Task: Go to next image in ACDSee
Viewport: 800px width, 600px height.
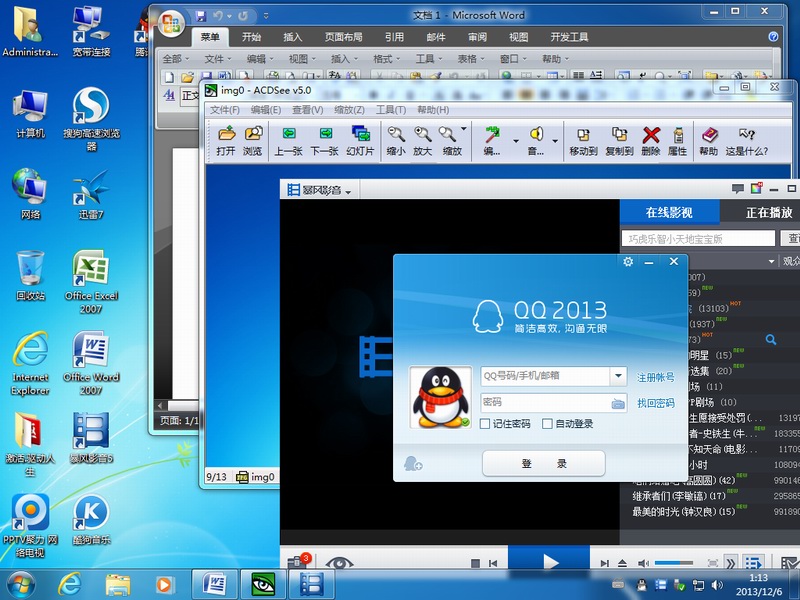Action: (324, 140)
